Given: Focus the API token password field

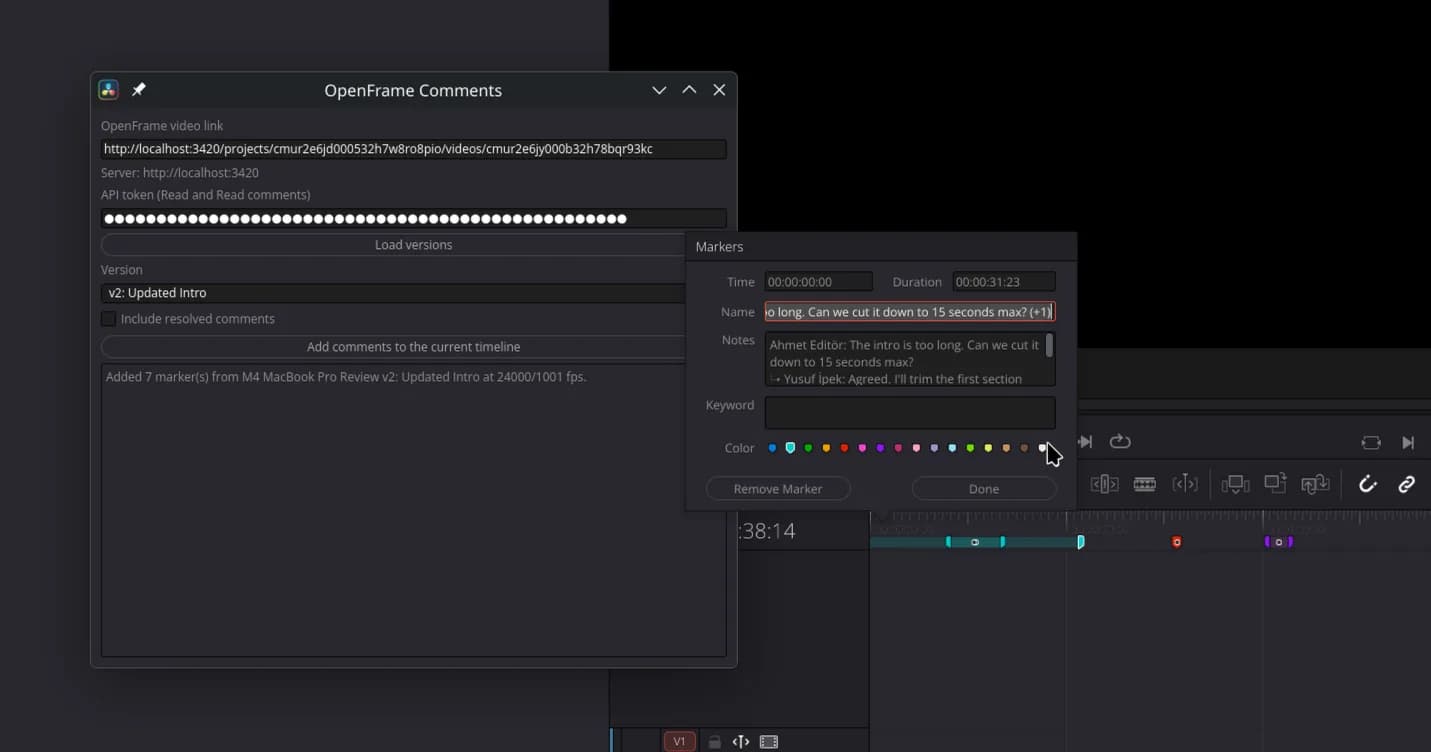Looking at the screenshot, I should click(413, 219).
